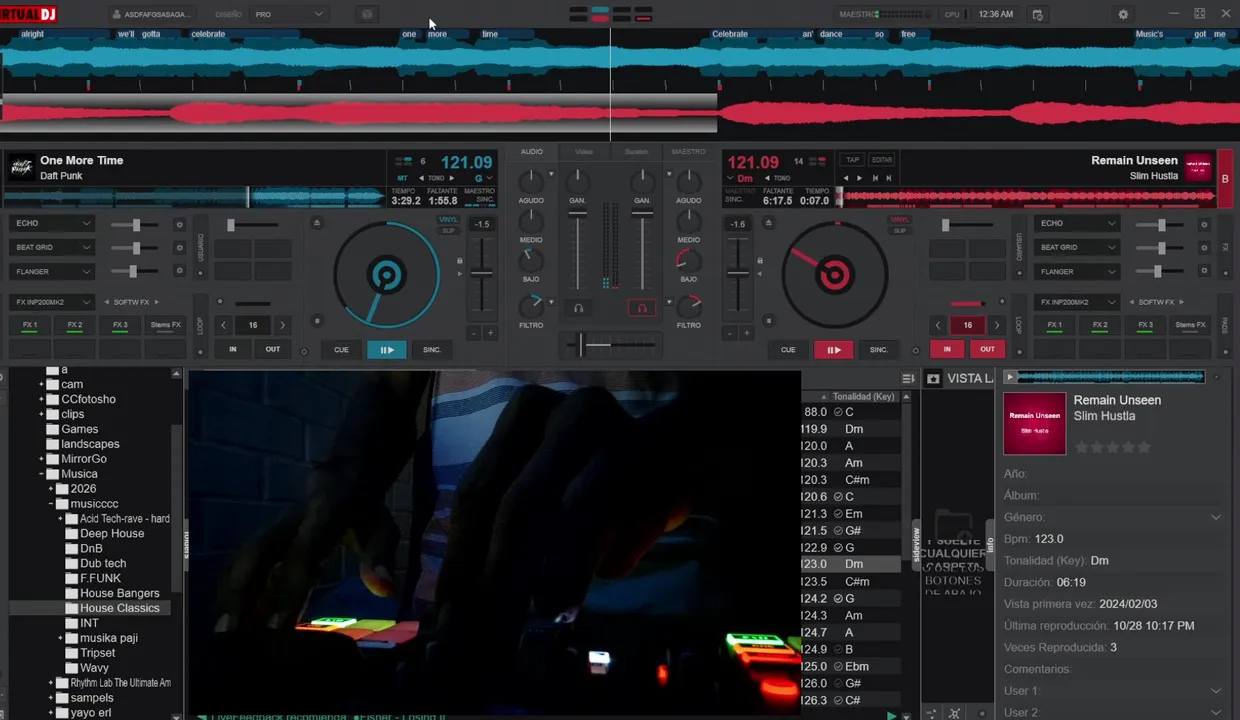This screenshot has width=1240, height=720.
Task: Switch to the AUDIO mixer tab
Action: click(532, 152)
